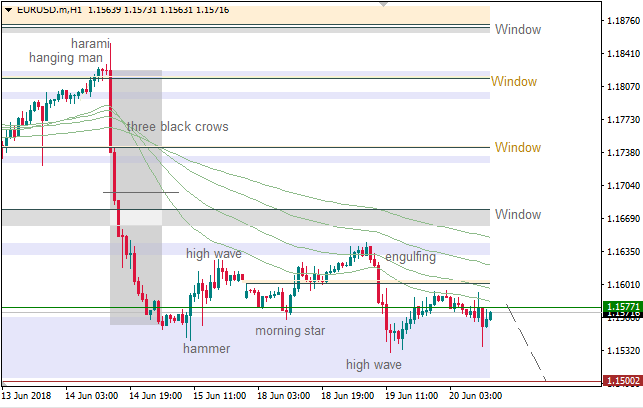Click the engulfing pattern label
This screenshot has height=408, width=643.
click(410, 257)
